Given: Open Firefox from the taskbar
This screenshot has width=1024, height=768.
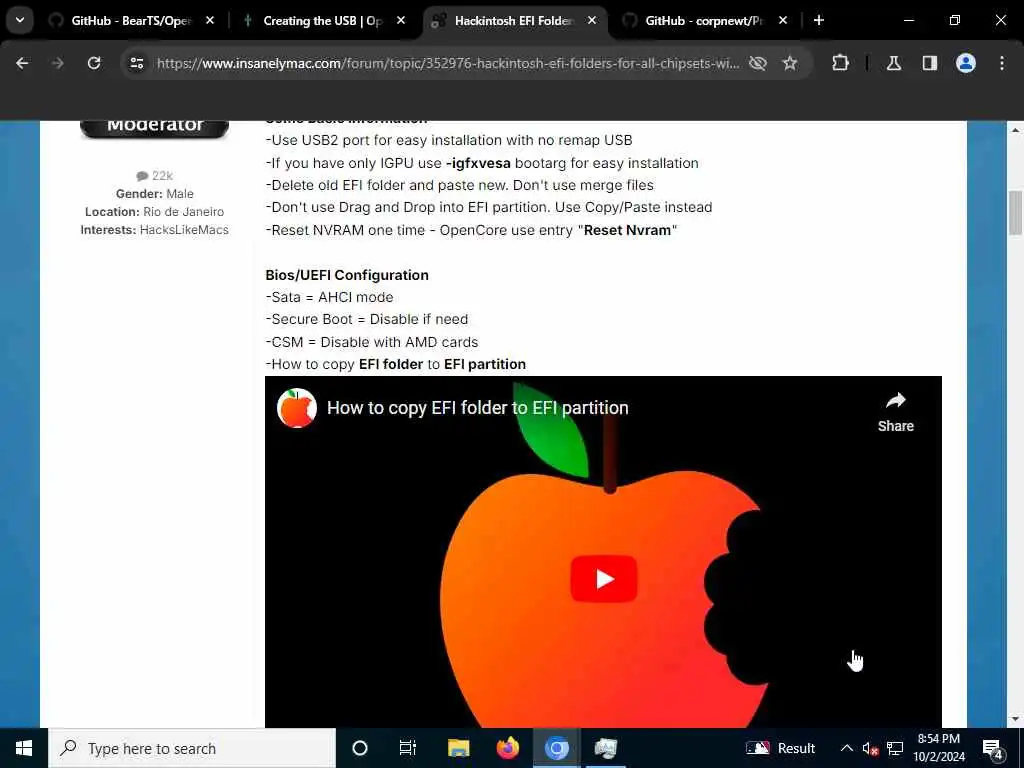Looking at the screenshot, I should click(507, 748).
